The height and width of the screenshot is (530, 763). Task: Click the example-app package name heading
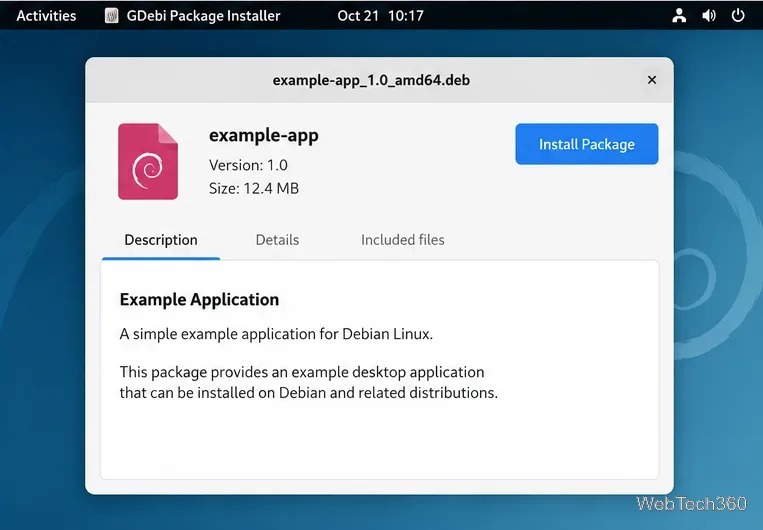click(264, 135)
